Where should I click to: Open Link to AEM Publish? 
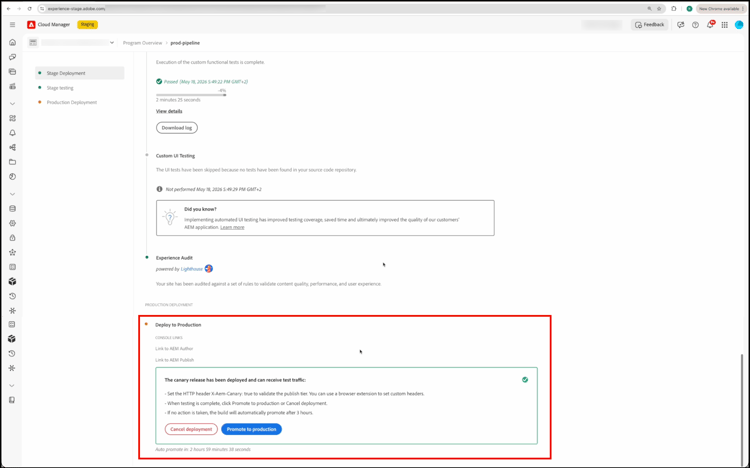click(x=175, y=360)
